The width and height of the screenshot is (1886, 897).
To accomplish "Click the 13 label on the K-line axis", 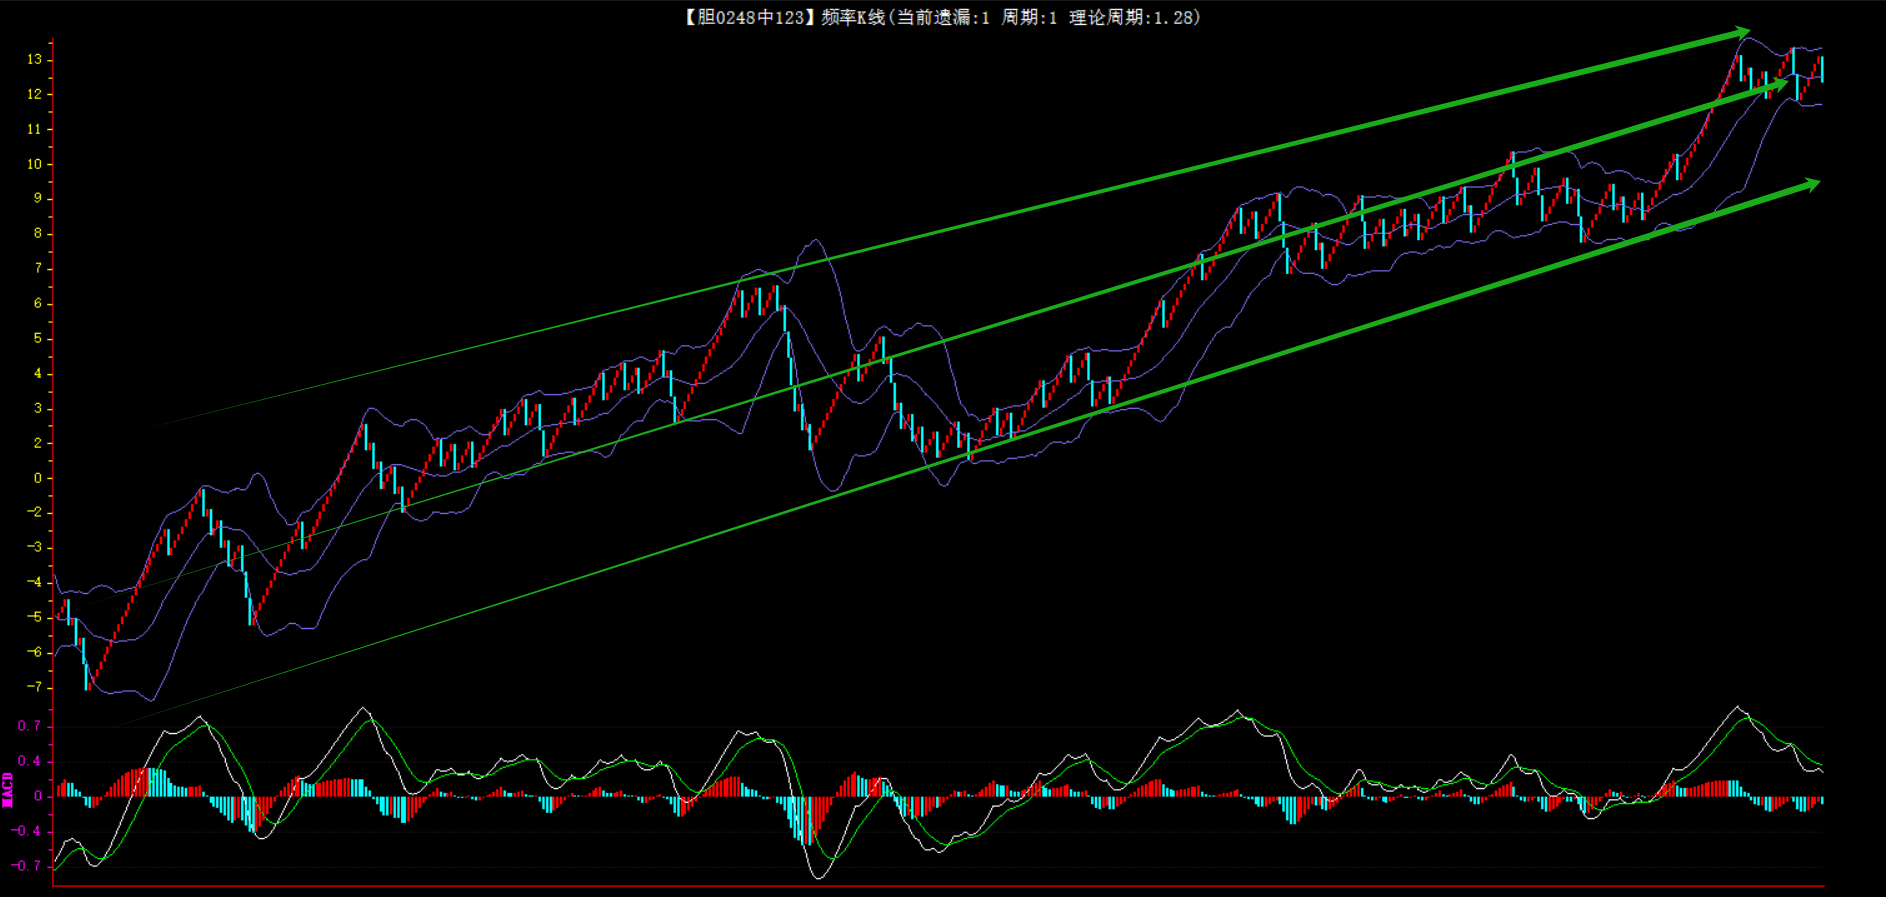I will point(35,59).
